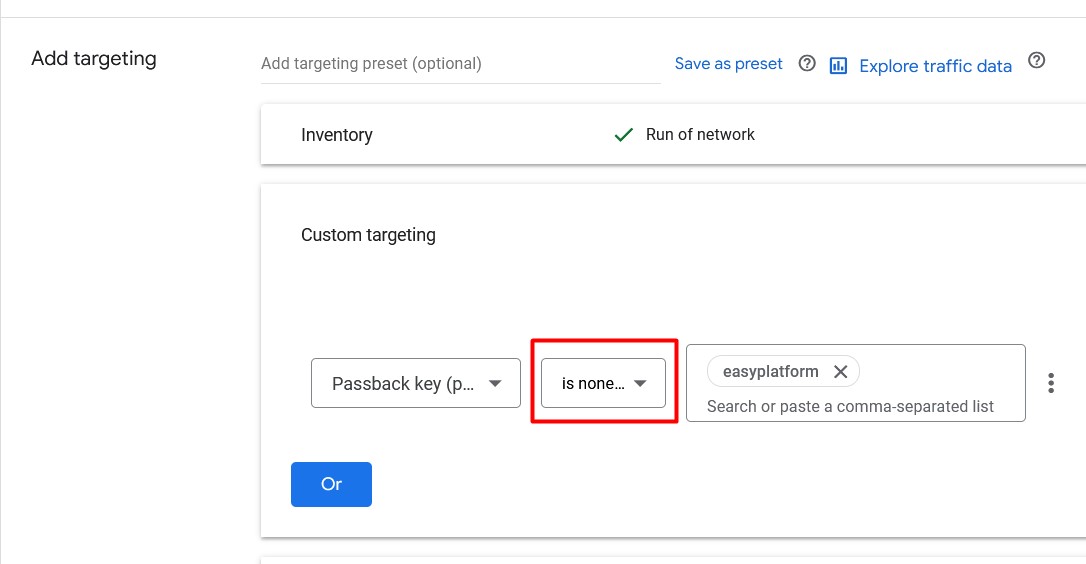Open help icon beside Save as preset
This screenshot has width=1086, height=564.
[807, 63]
